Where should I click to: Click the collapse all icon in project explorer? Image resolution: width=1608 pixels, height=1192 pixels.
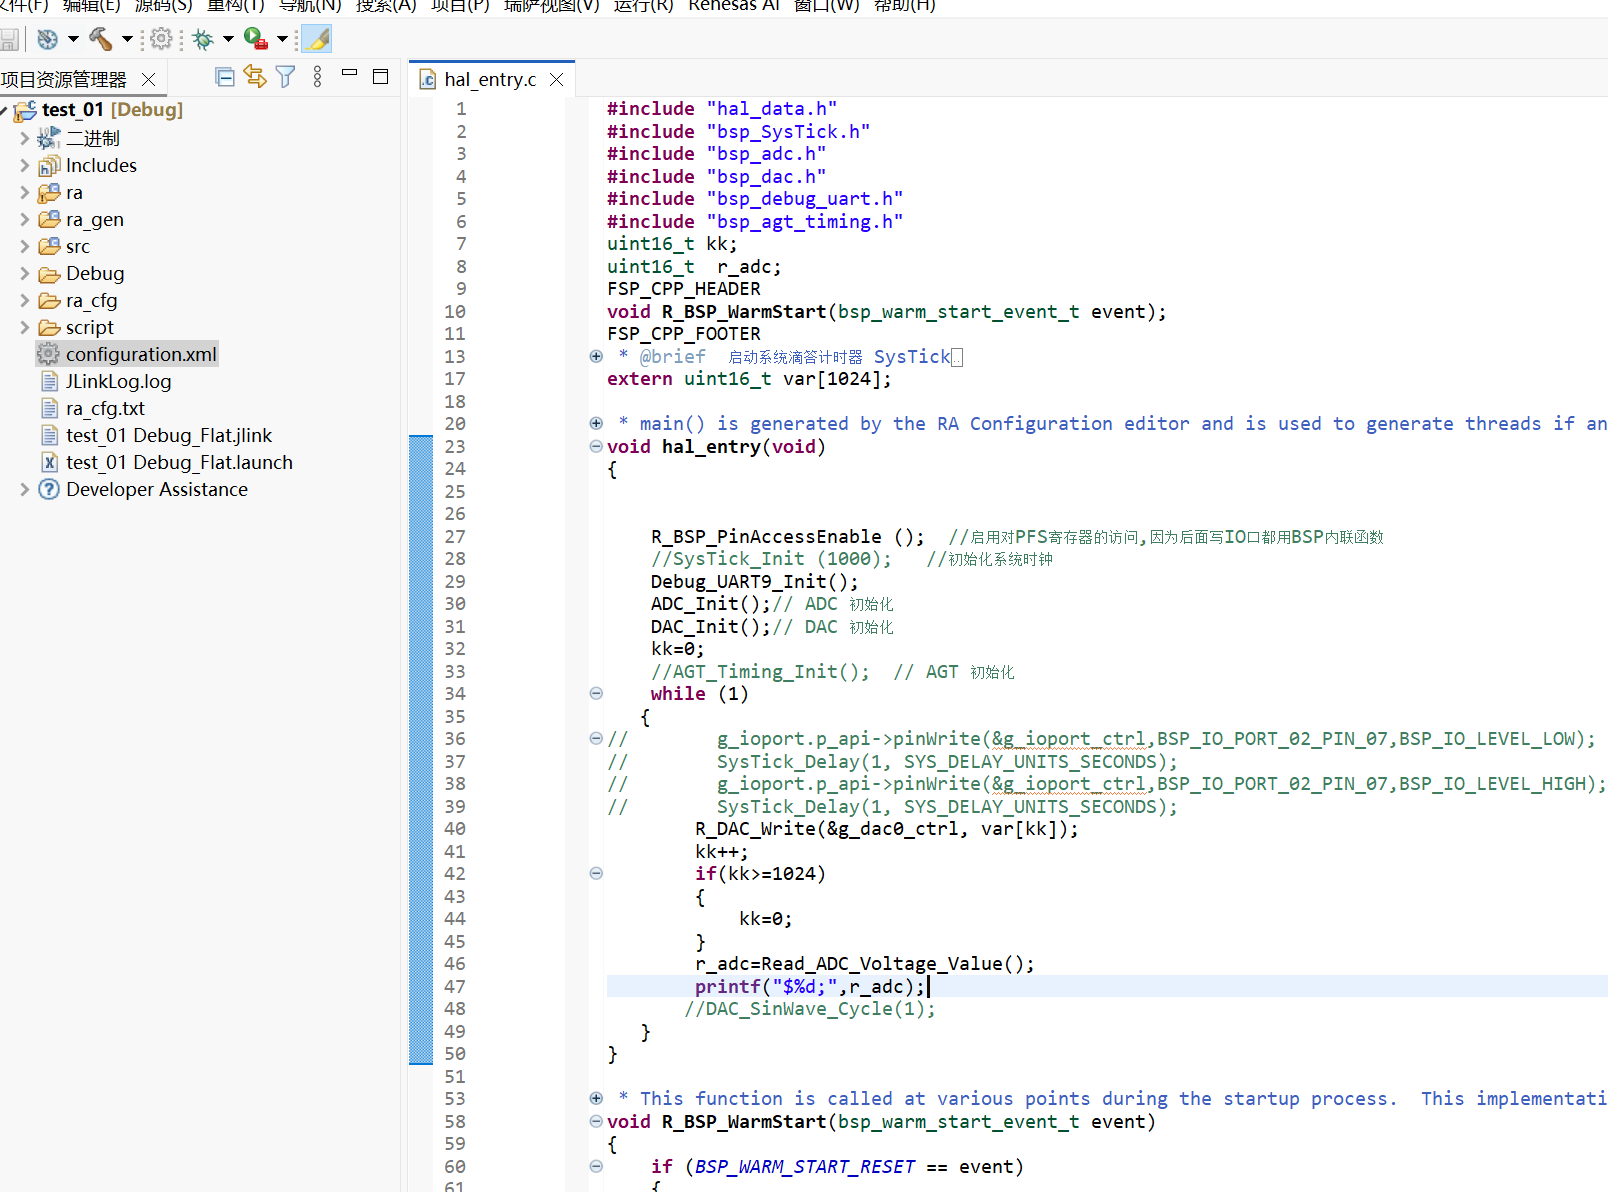(225, 77)
